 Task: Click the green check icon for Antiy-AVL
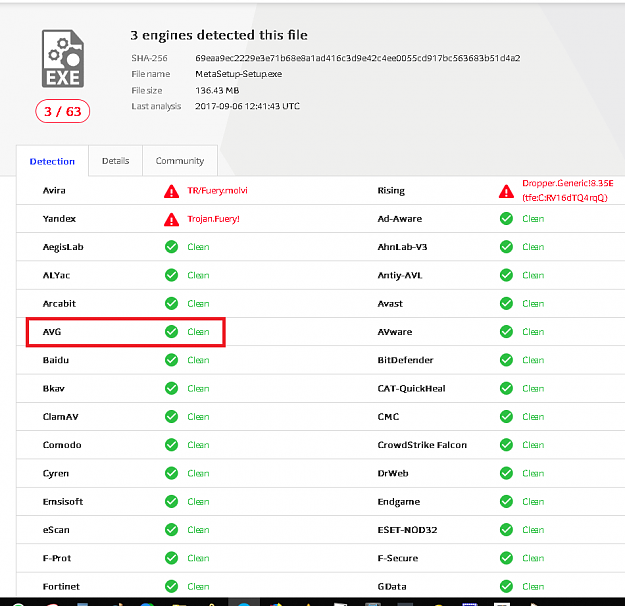[506, 275]
